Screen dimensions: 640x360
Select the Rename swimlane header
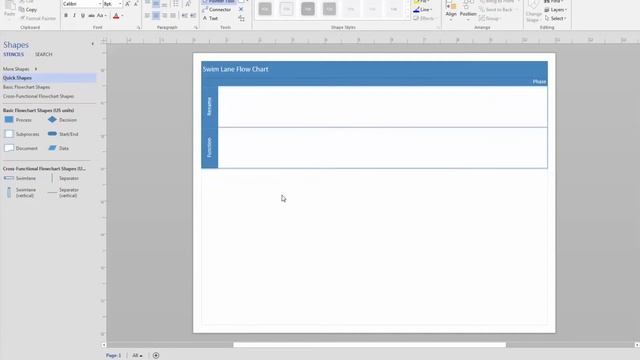coord(210,107)
